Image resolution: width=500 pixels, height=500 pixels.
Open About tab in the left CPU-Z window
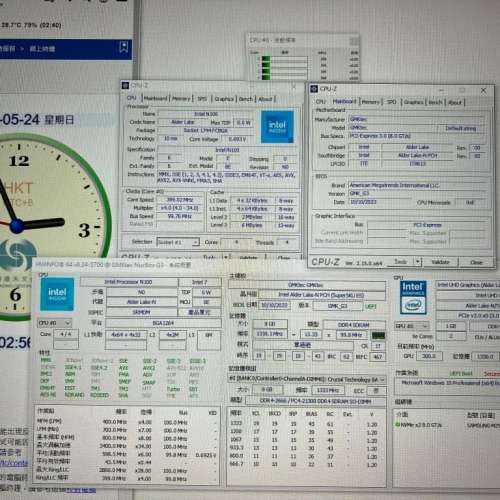click(266, 99)
